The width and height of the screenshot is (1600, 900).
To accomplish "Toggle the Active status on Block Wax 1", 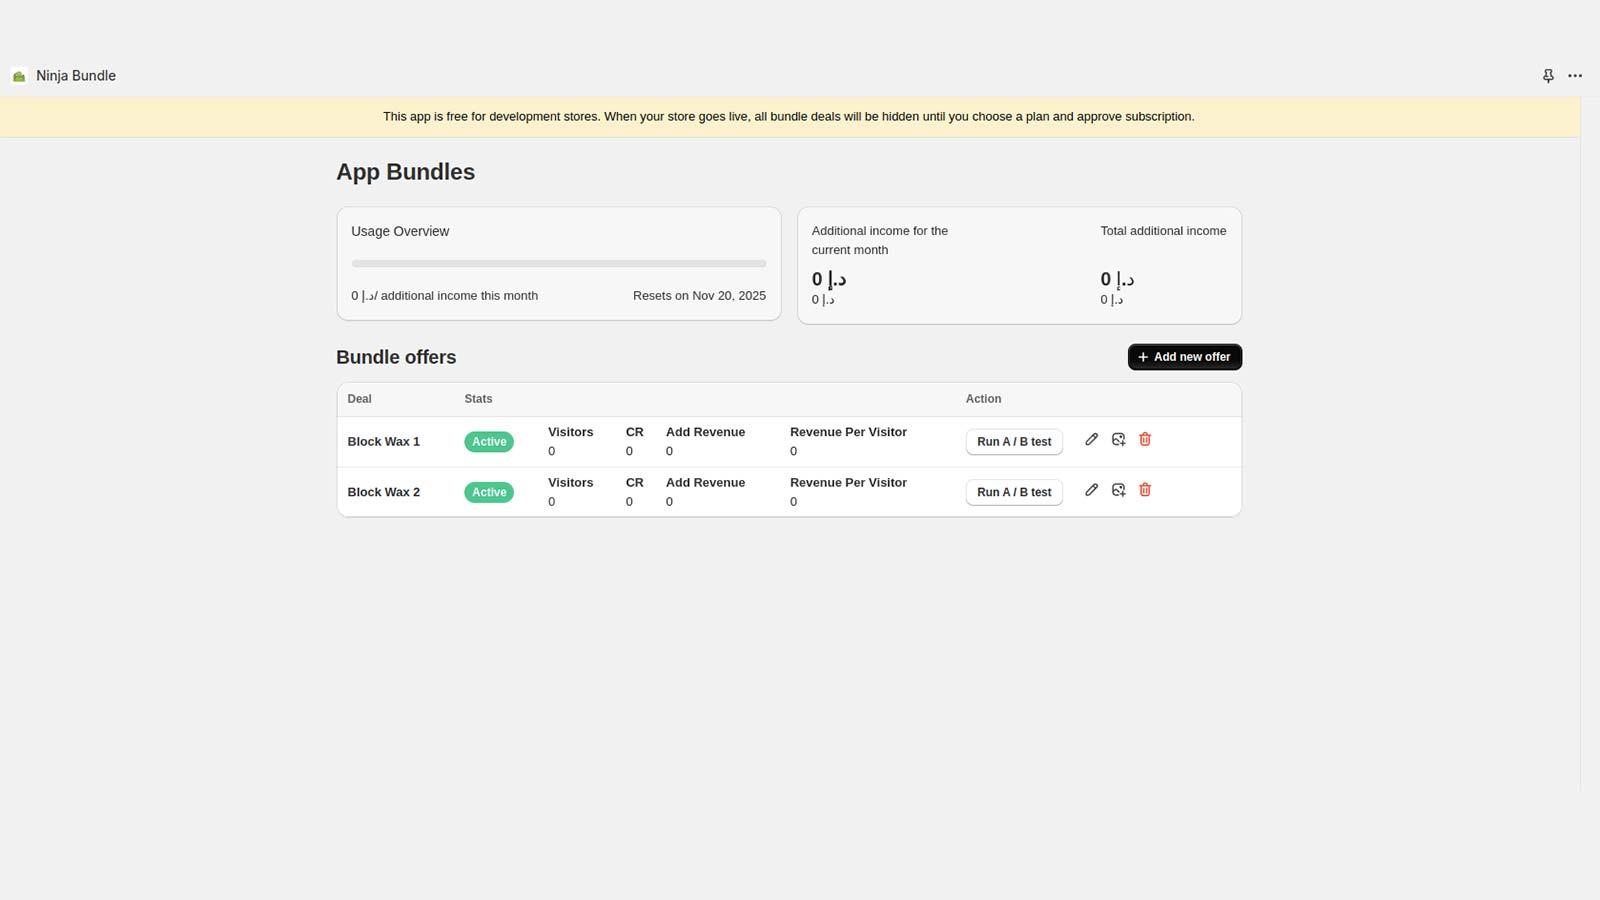I will (489, 441).
